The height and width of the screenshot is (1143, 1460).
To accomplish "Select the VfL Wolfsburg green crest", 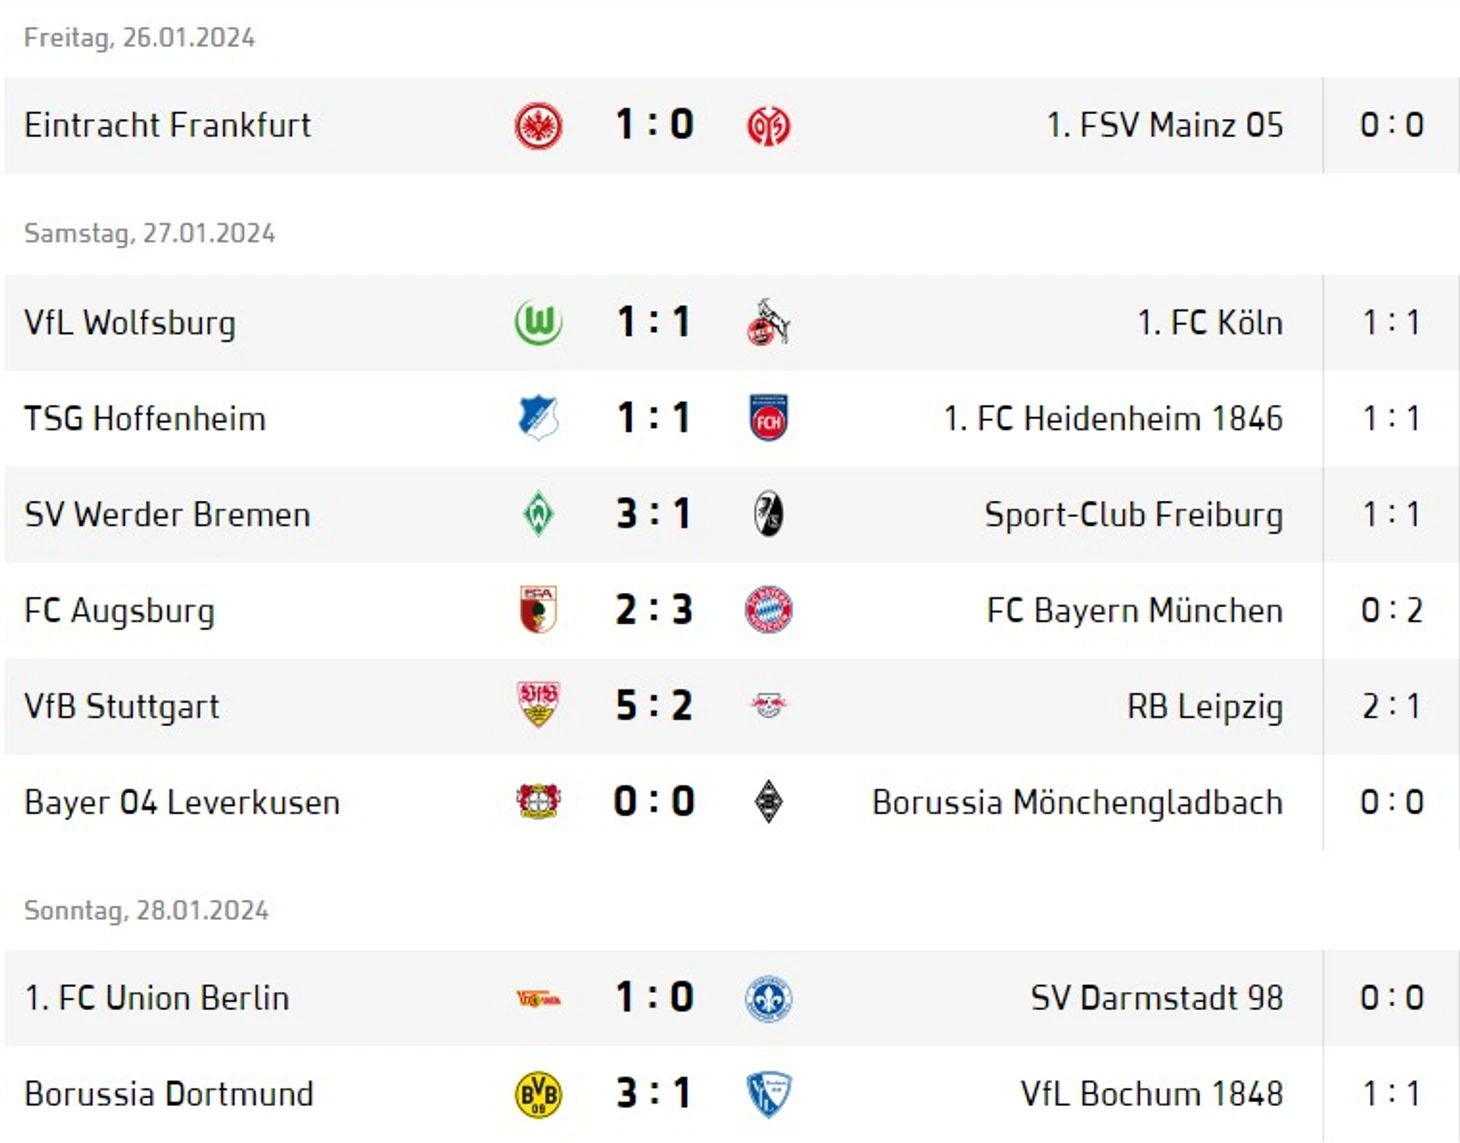I will point(538,323).
